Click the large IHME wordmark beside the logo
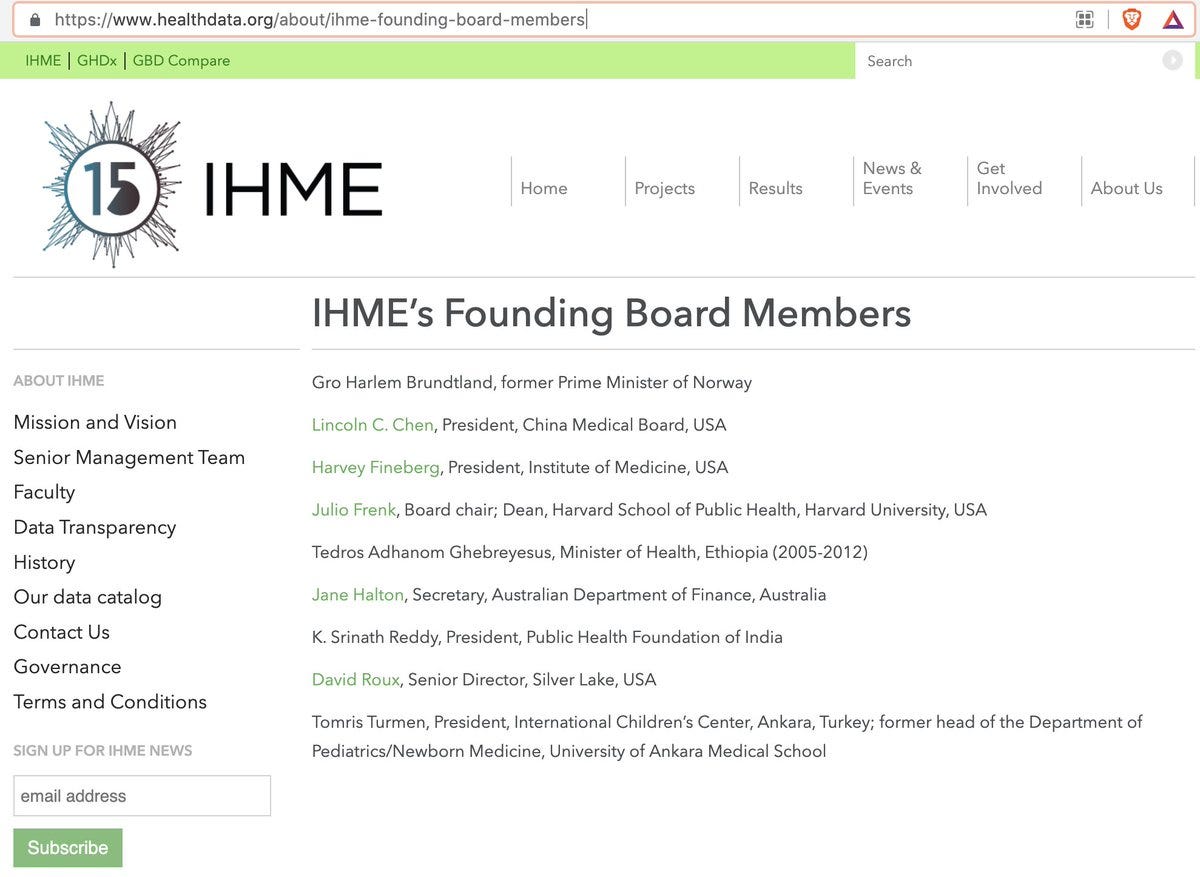This screenshot has height=877, width=1200. (x=292, y=189)
